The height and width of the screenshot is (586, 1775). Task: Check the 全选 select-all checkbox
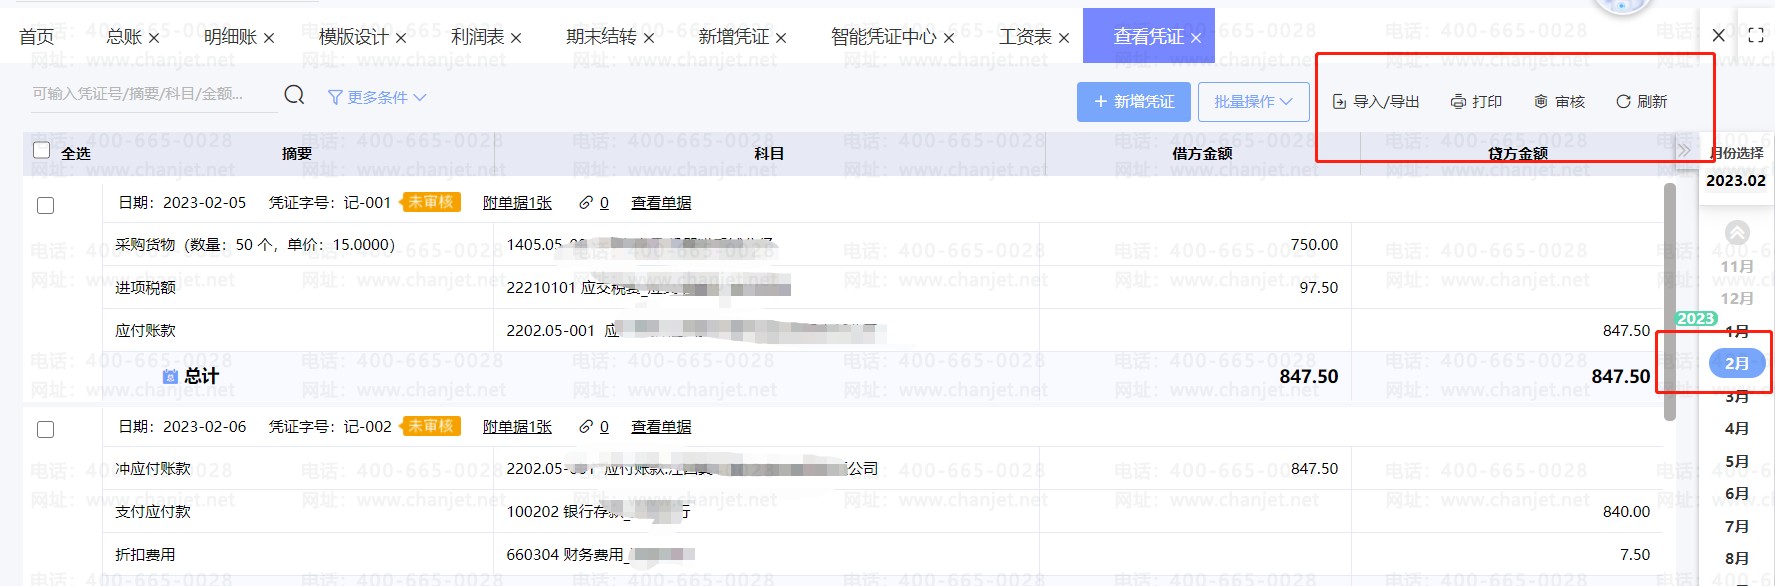[41, 150]
